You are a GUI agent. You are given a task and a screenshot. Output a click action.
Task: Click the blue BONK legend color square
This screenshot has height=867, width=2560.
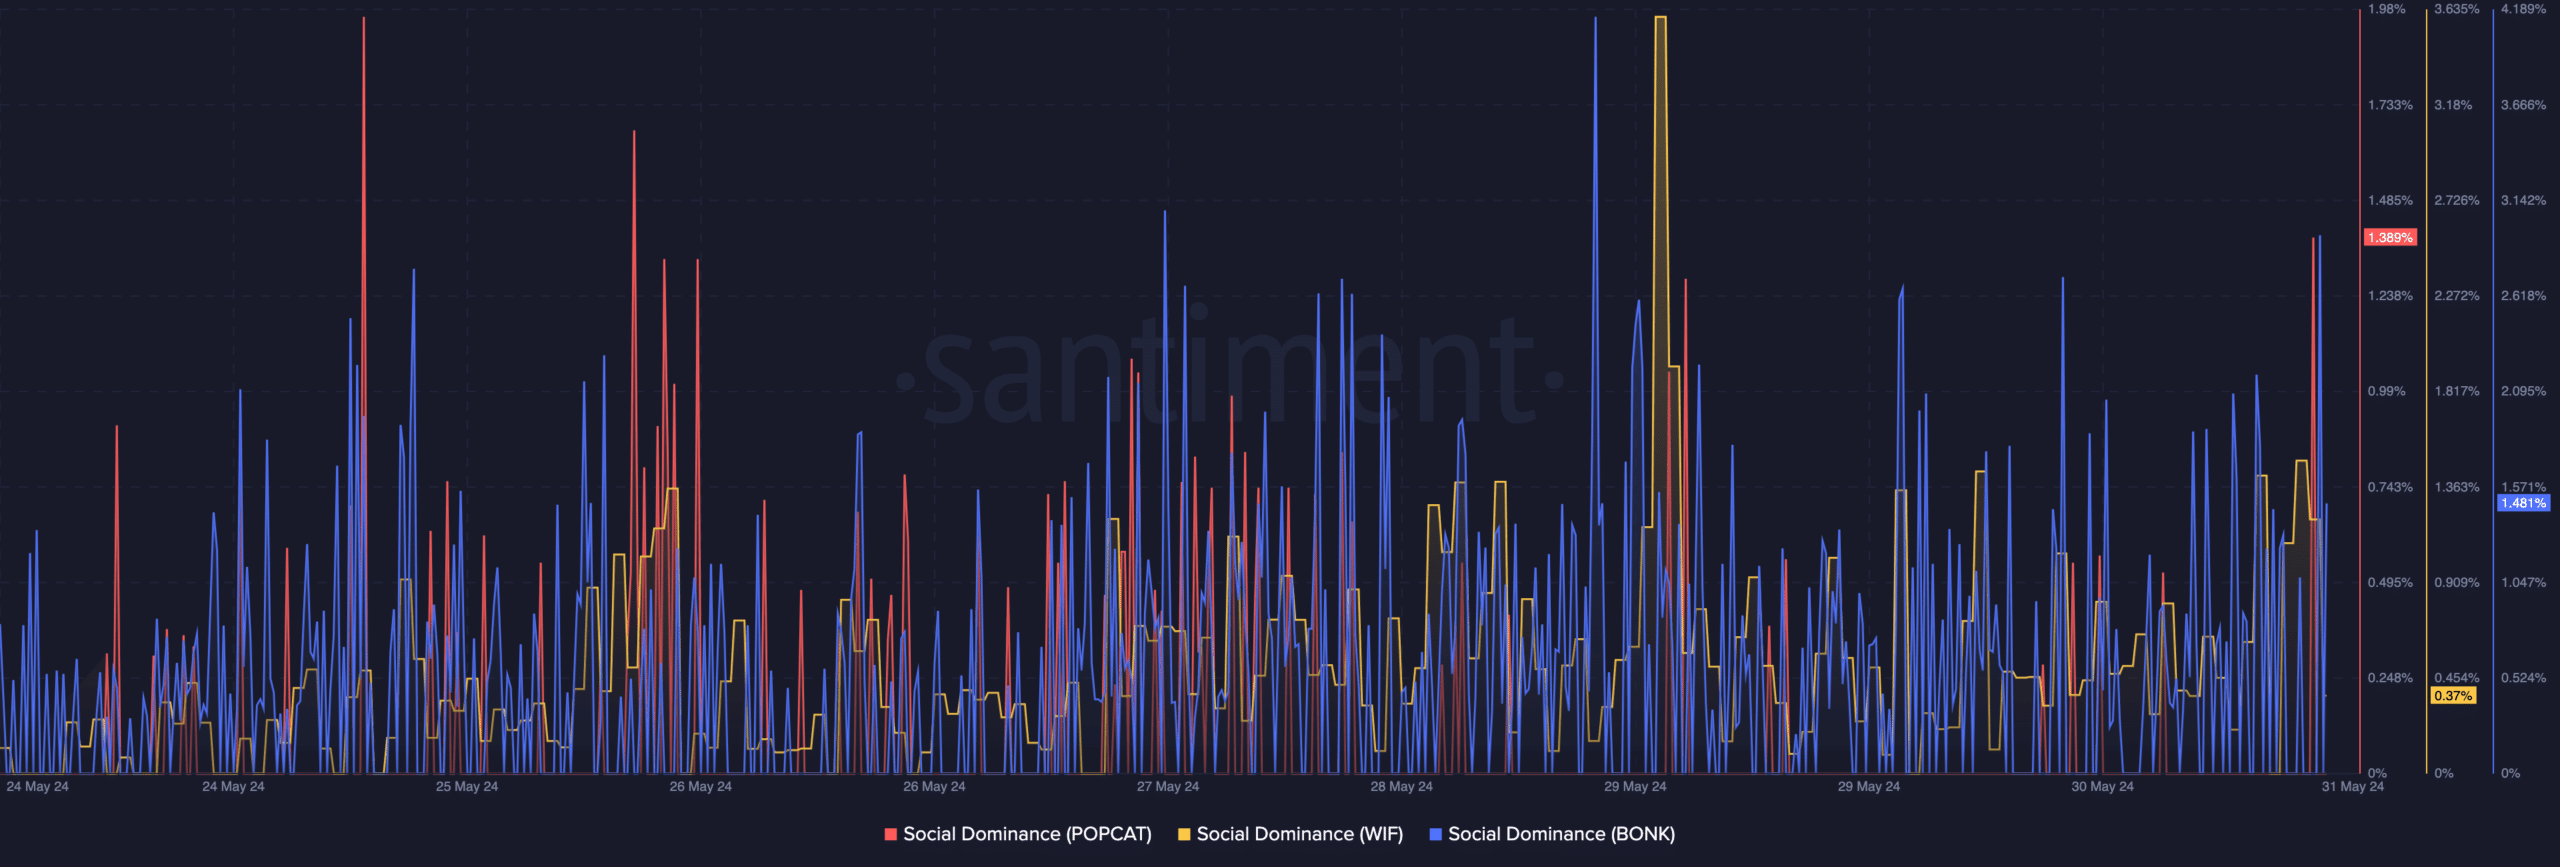(x=1436, y=834)
